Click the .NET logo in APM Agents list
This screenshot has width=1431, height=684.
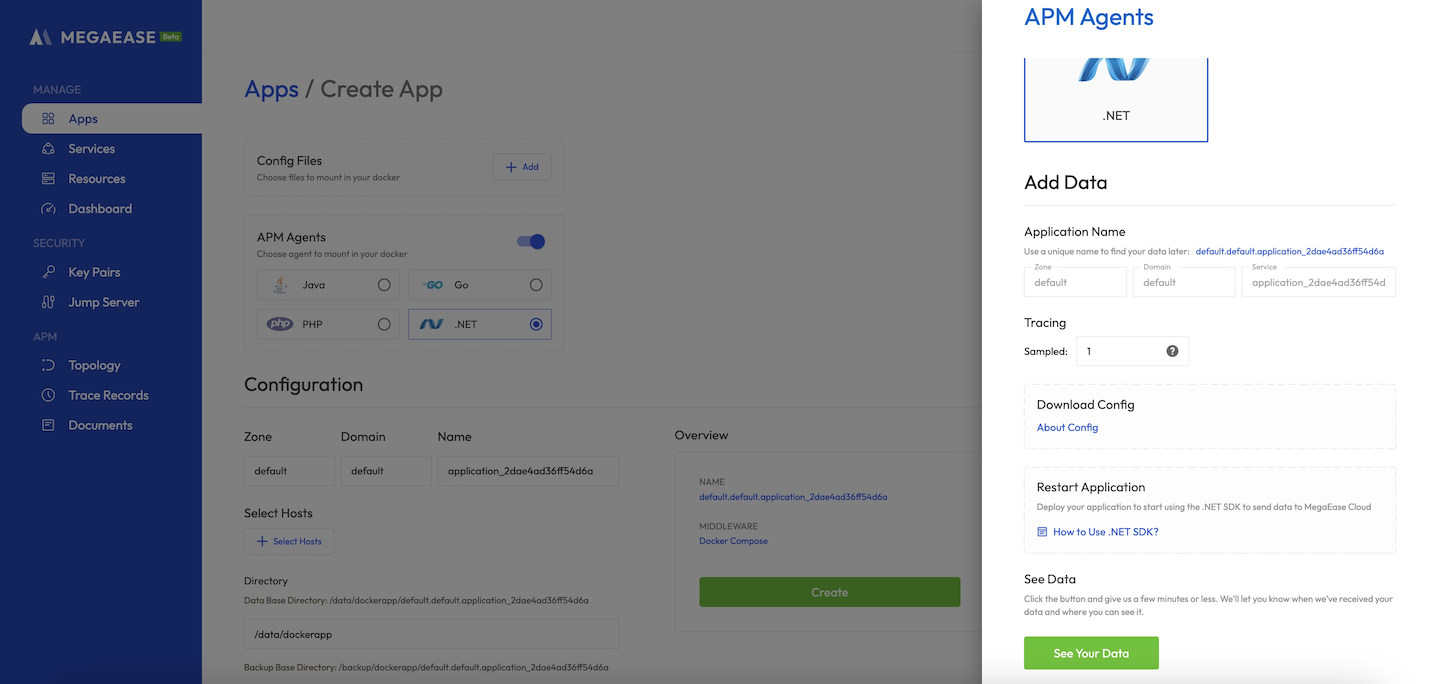coord(432,324)
